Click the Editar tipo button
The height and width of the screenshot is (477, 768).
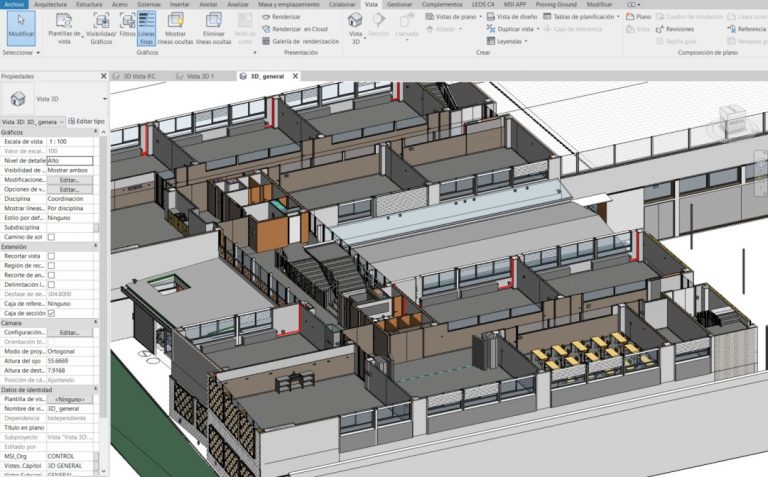pyautogui.click(x=87, y=121)
